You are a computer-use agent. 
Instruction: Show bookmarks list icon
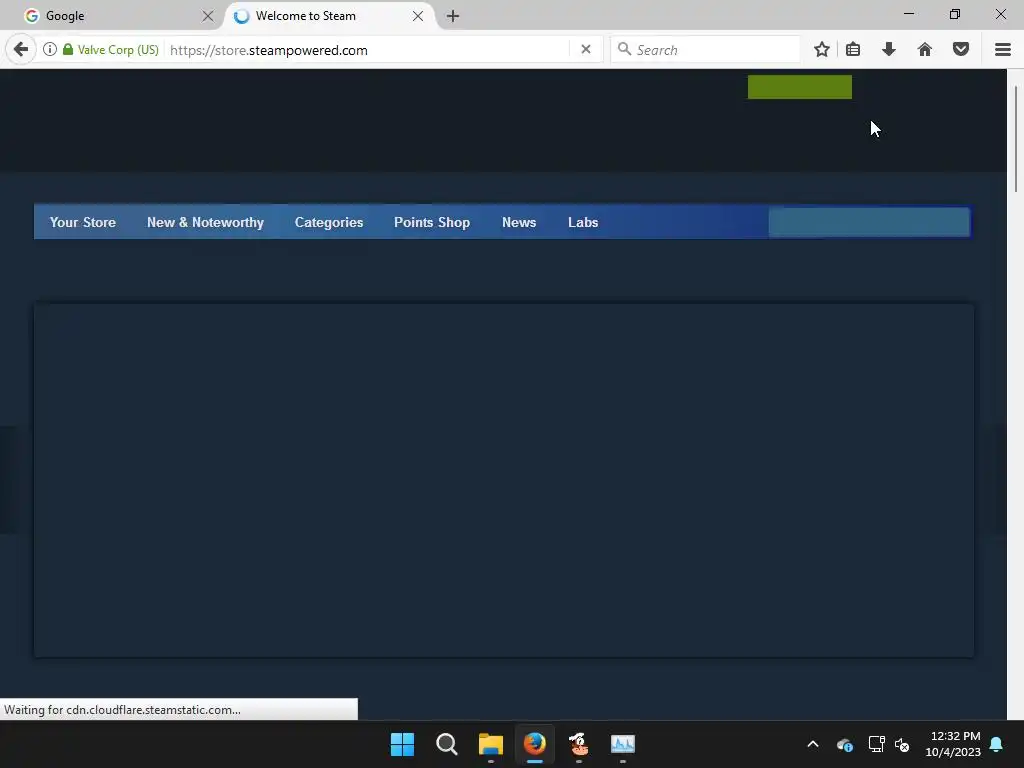[x=853, y=50]
